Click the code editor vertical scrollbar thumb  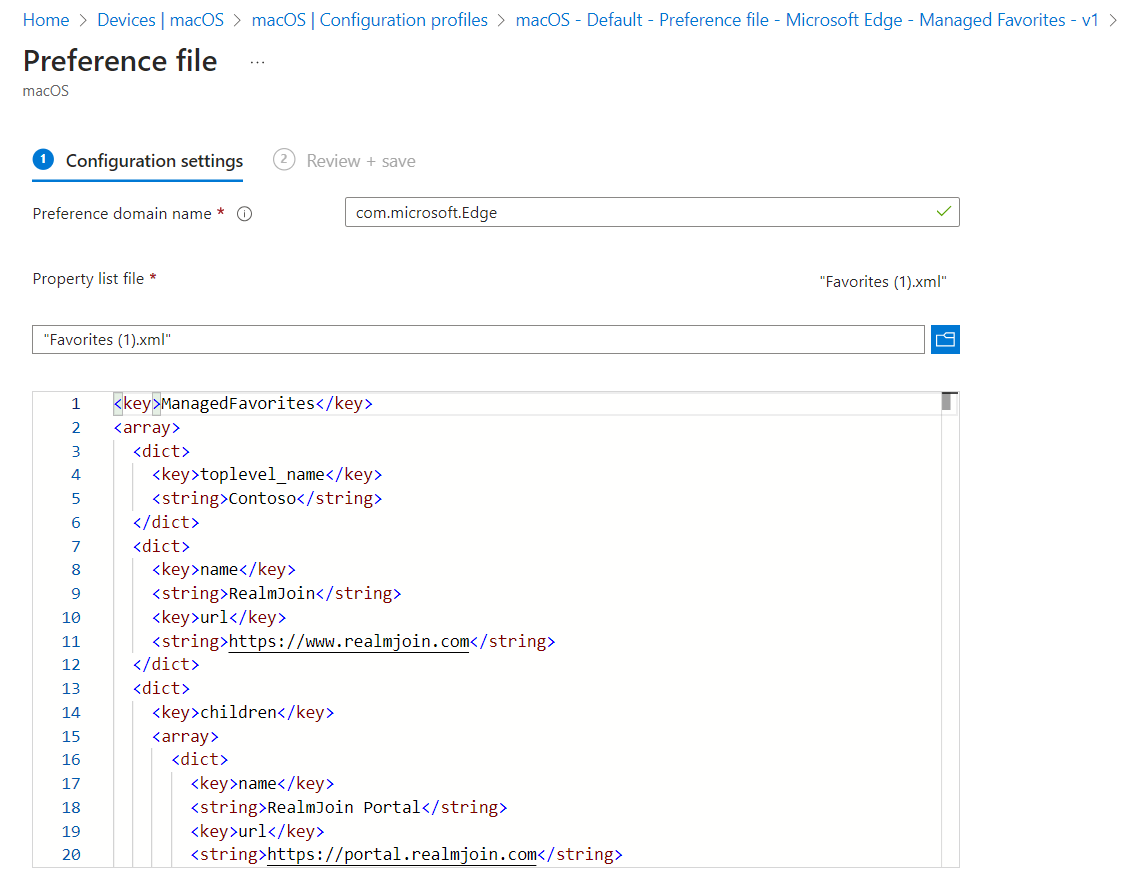pyautogui.click(x=947, y=402)
